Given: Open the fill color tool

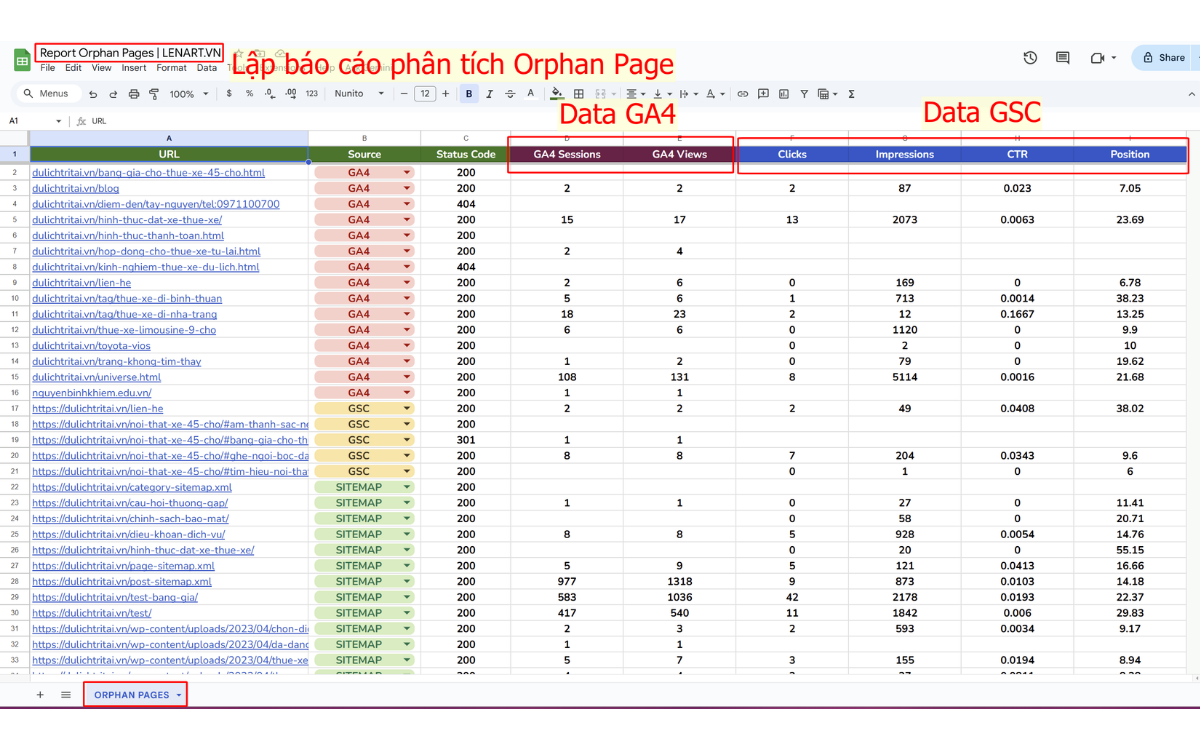Looking at the screenshot, I should point(556,93).
